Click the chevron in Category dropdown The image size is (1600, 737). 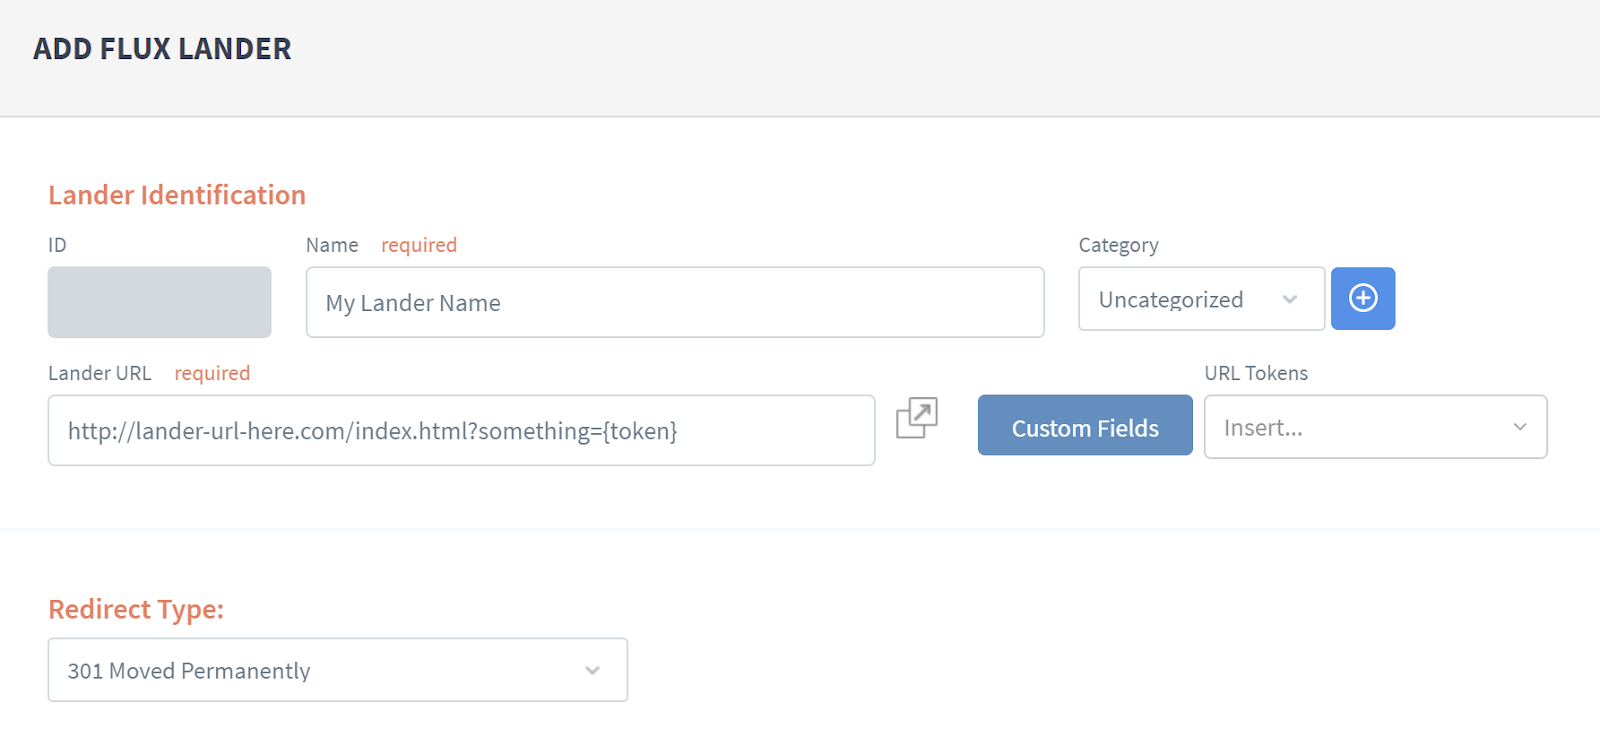1290,299
